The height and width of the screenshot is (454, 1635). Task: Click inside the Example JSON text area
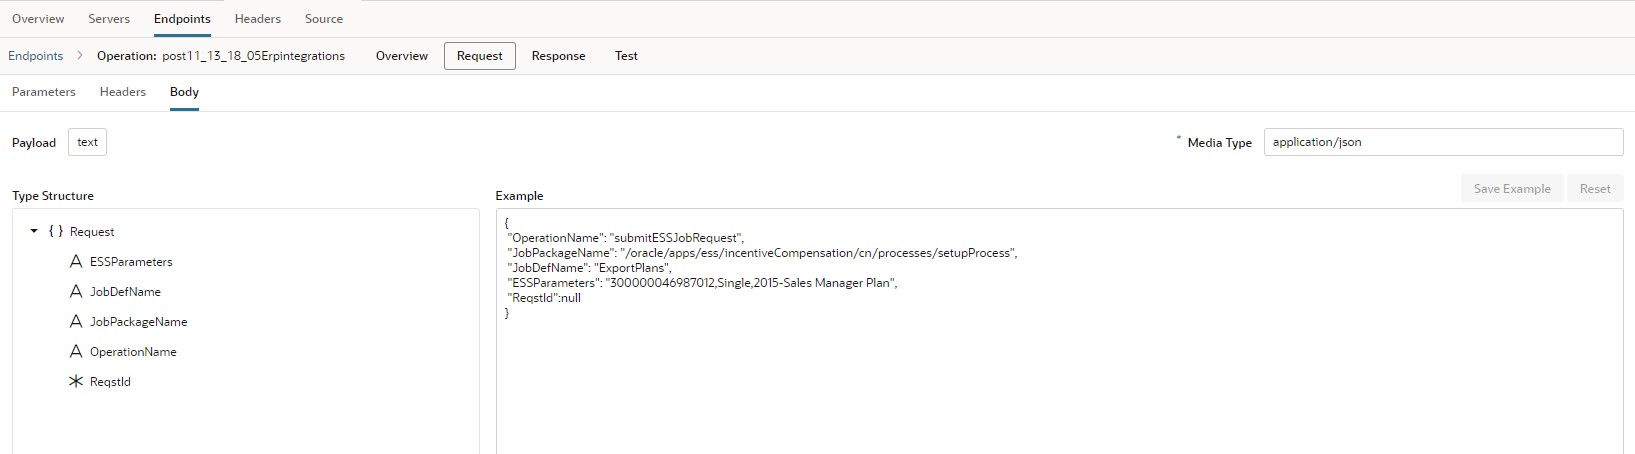(x=1058, y=380)
